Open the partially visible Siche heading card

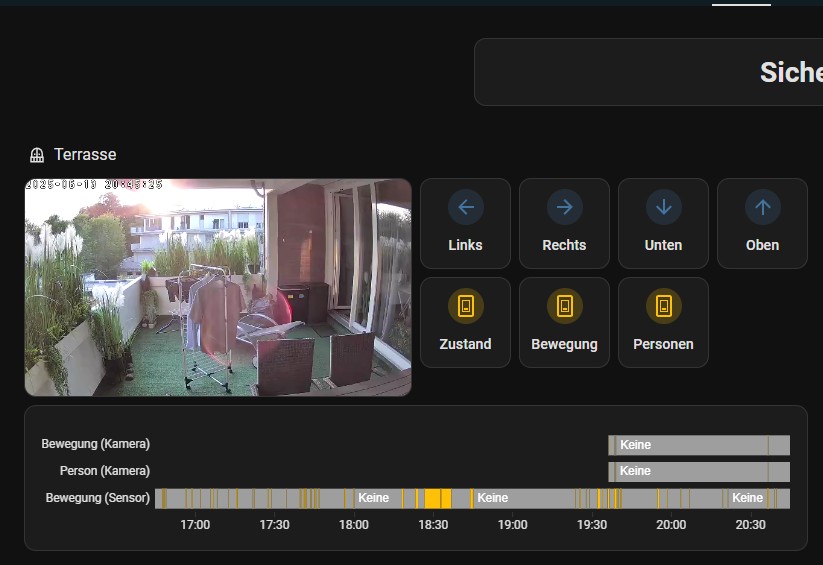pos(648,72)
